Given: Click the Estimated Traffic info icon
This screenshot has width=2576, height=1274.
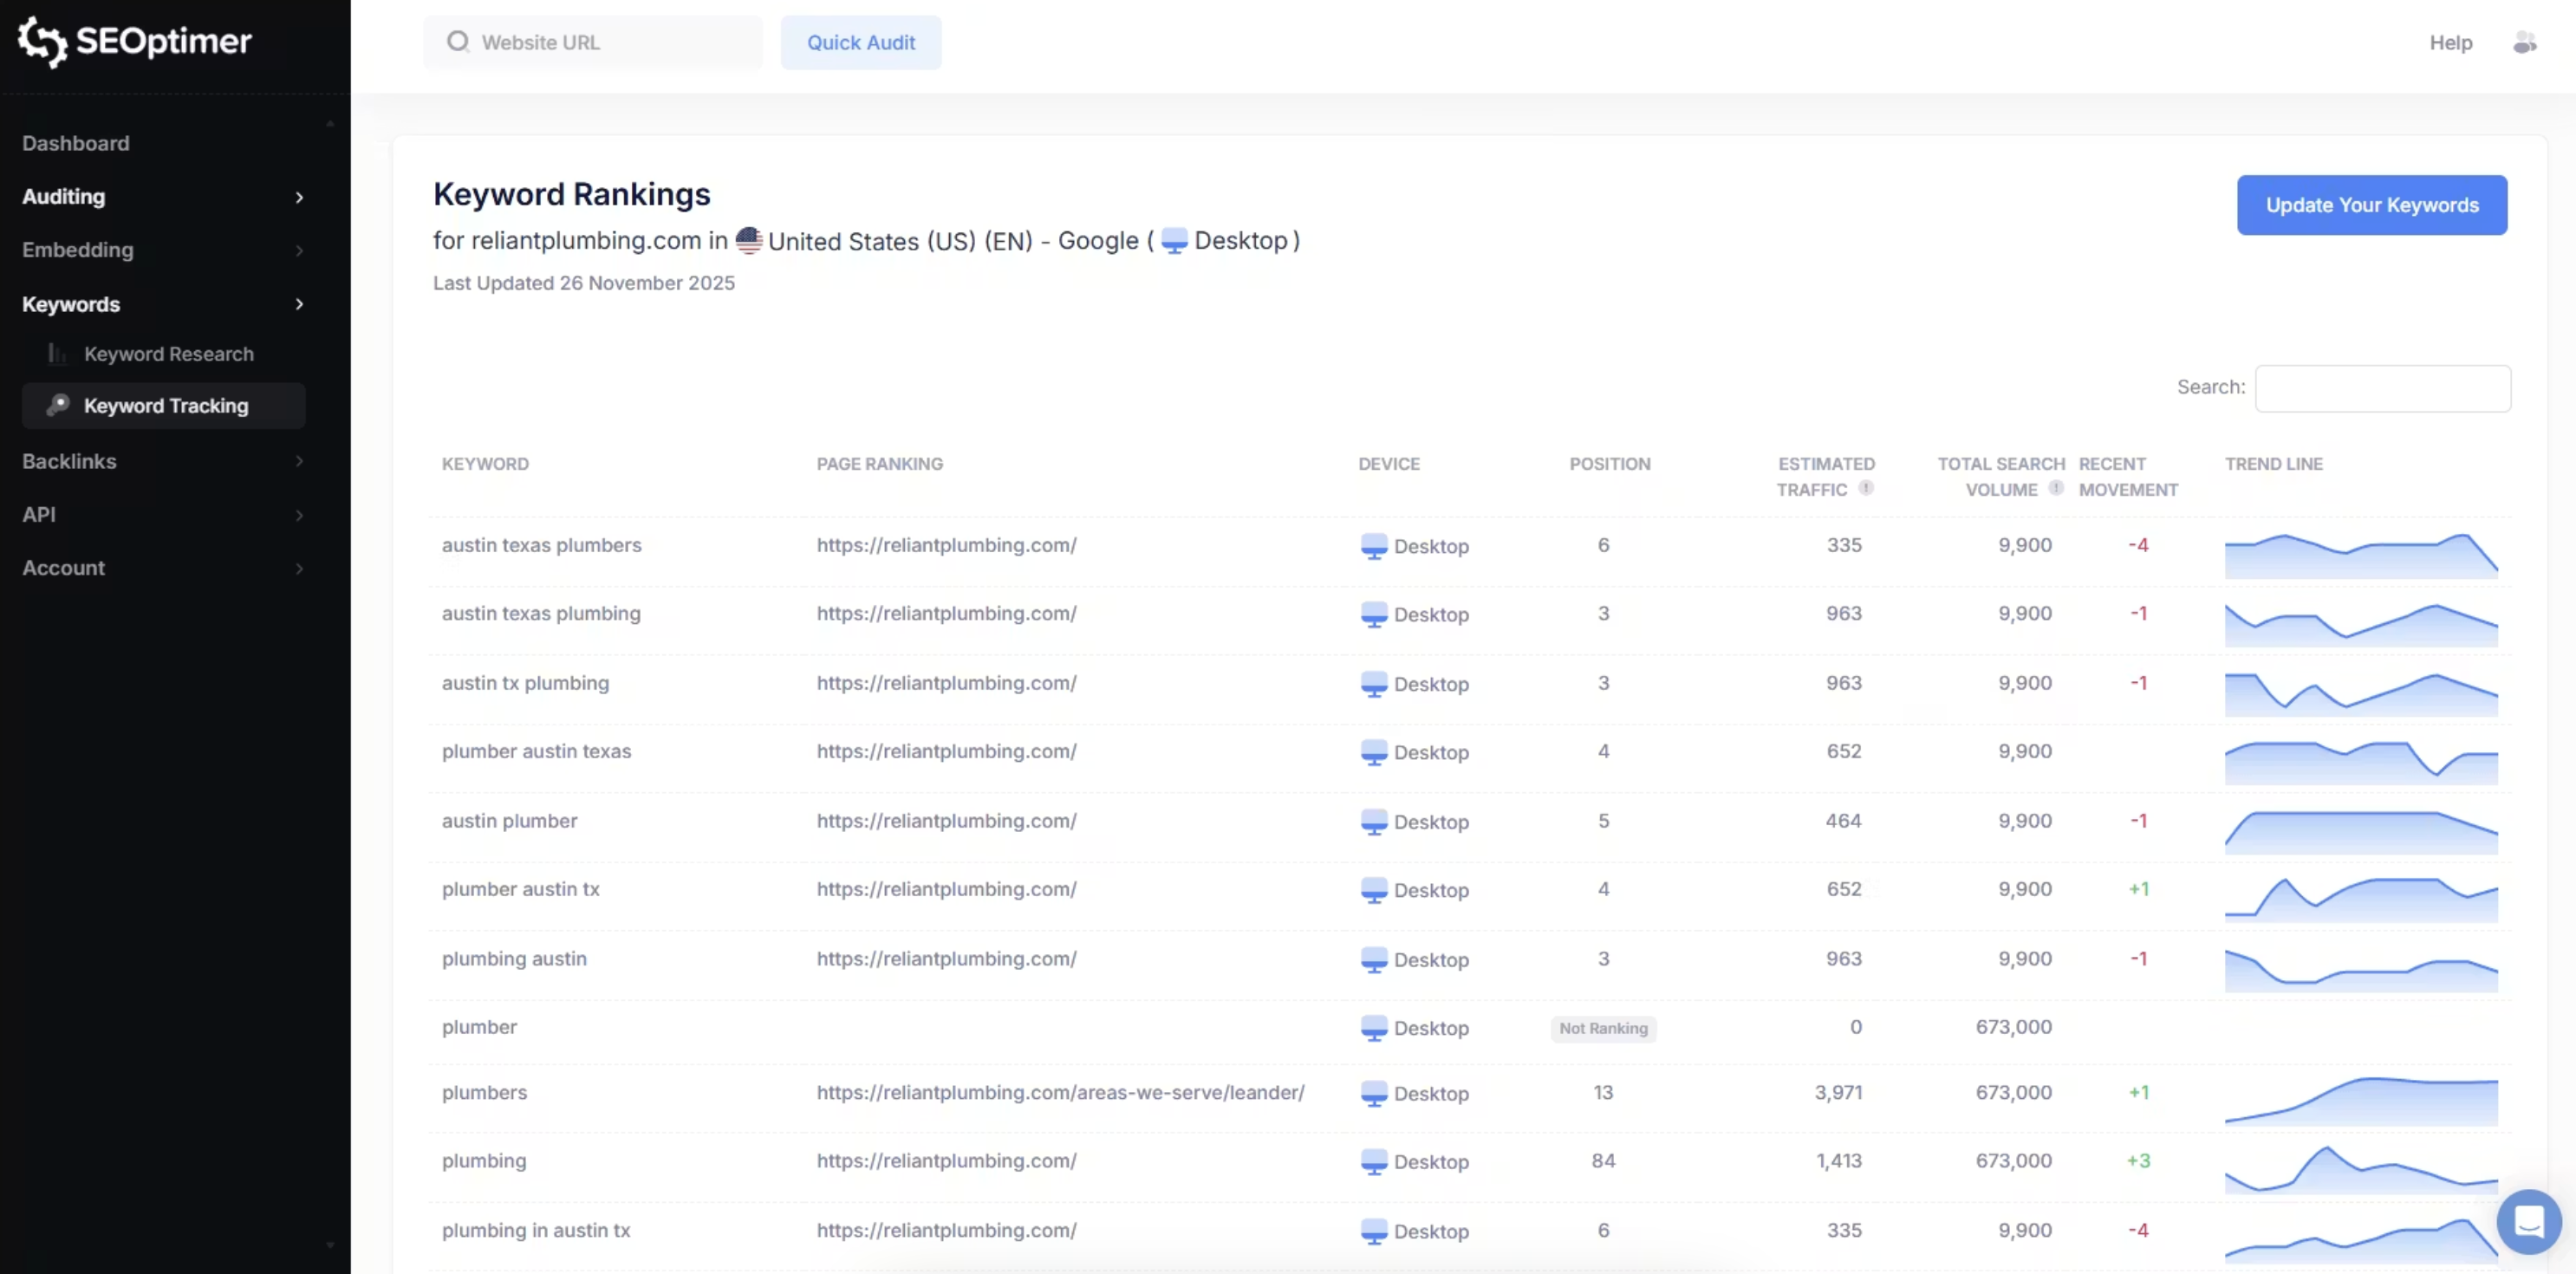Looking at the screenshot, I should click(1866, 488).
